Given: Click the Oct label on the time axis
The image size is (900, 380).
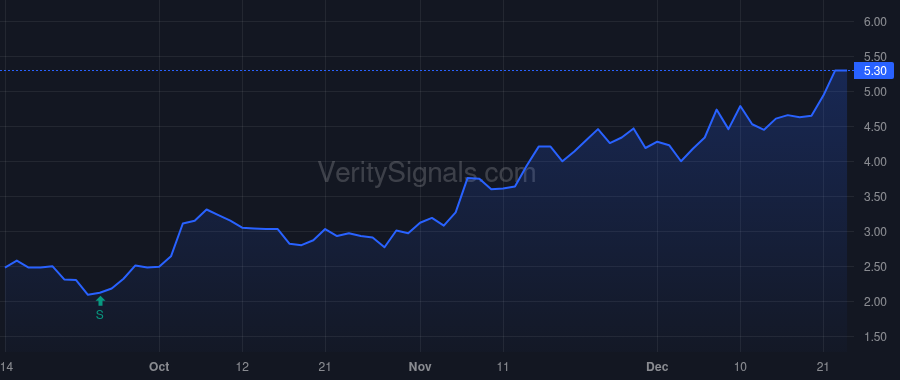Looking at the screenshot, I should pyautogui.click(x=159, y=366).
